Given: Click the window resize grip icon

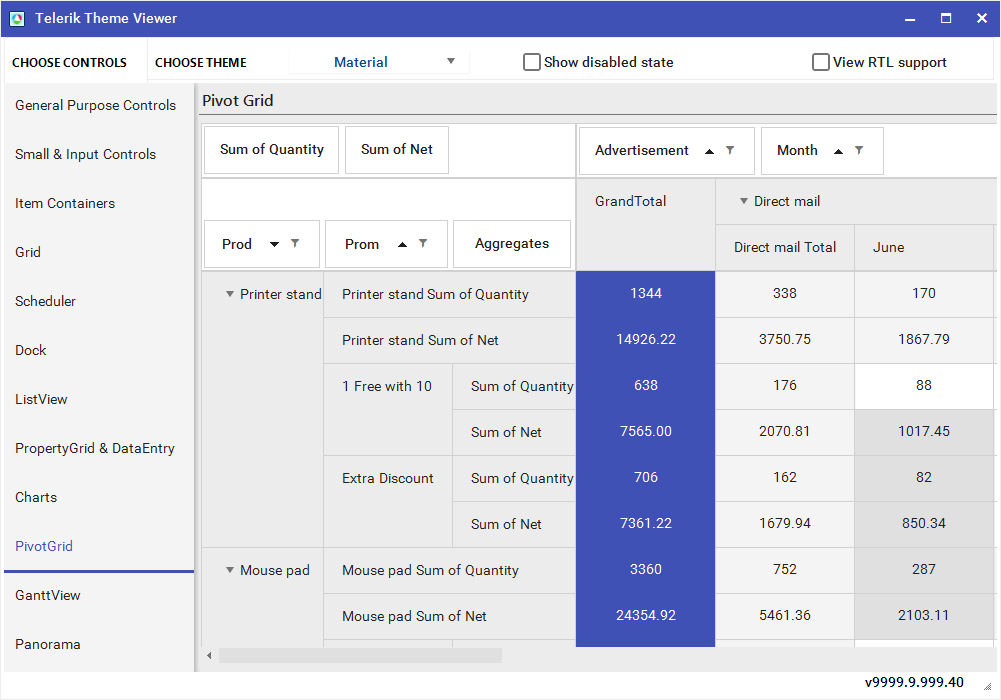Looking at the screenshot, I should (987, 686).
